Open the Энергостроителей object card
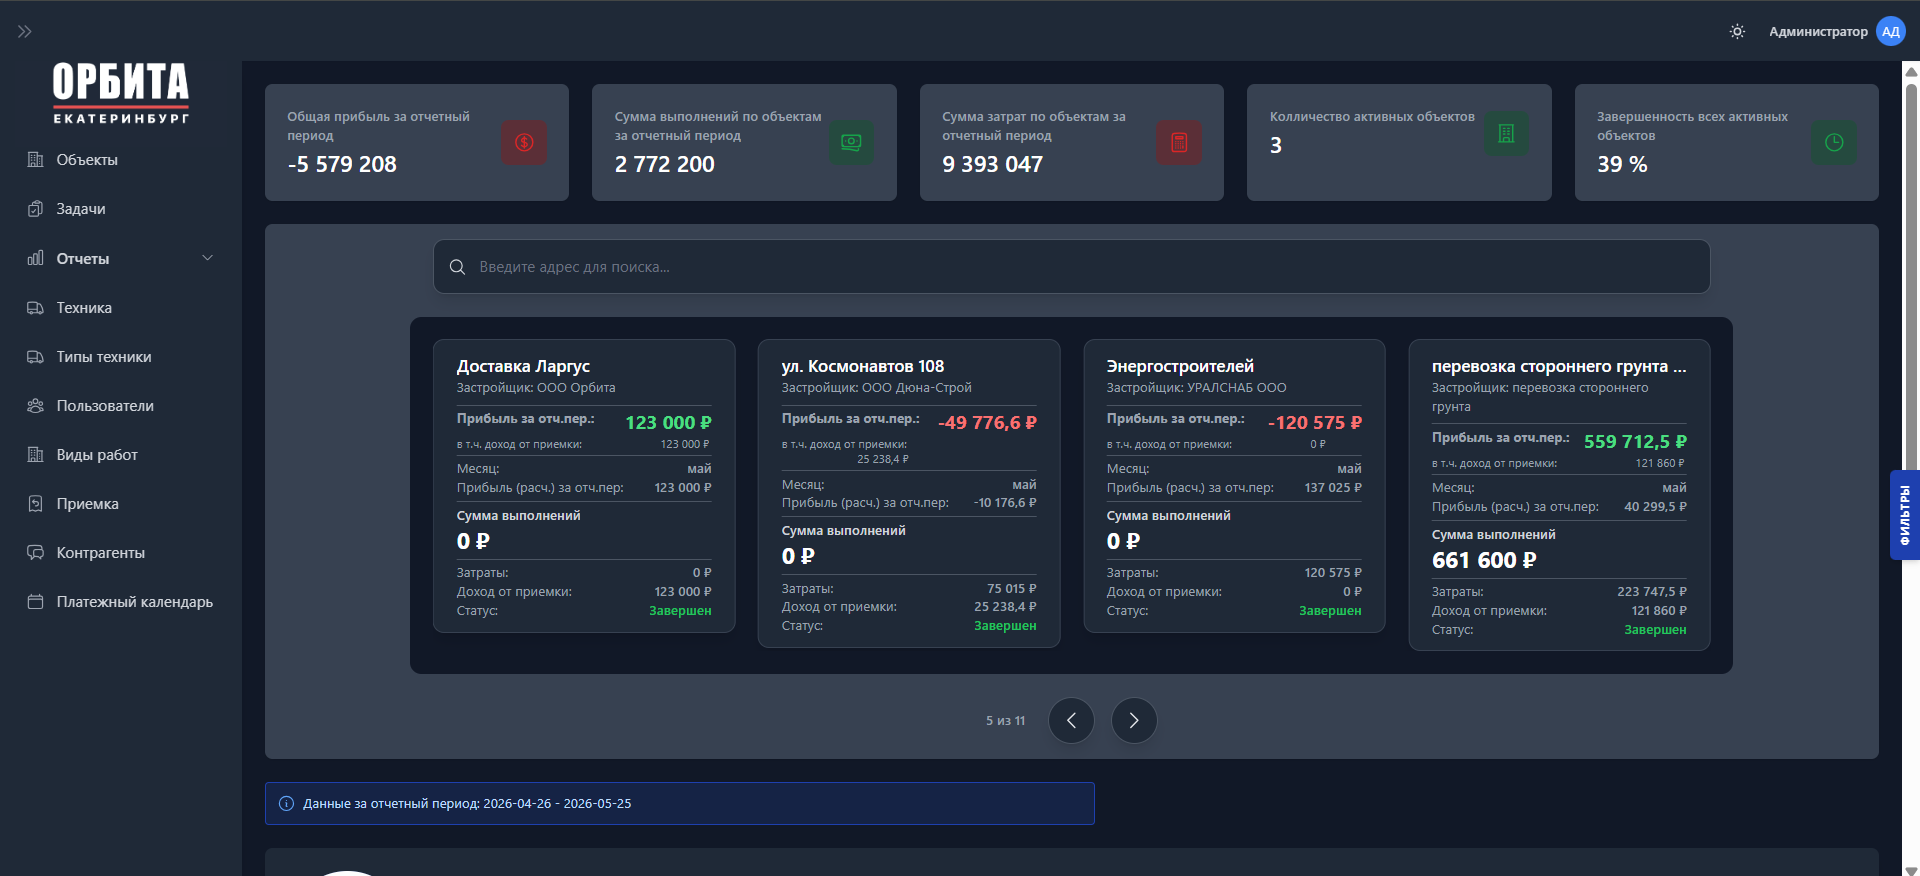The height and width of the screenshot is (876, 1920). pos(1234,486)
